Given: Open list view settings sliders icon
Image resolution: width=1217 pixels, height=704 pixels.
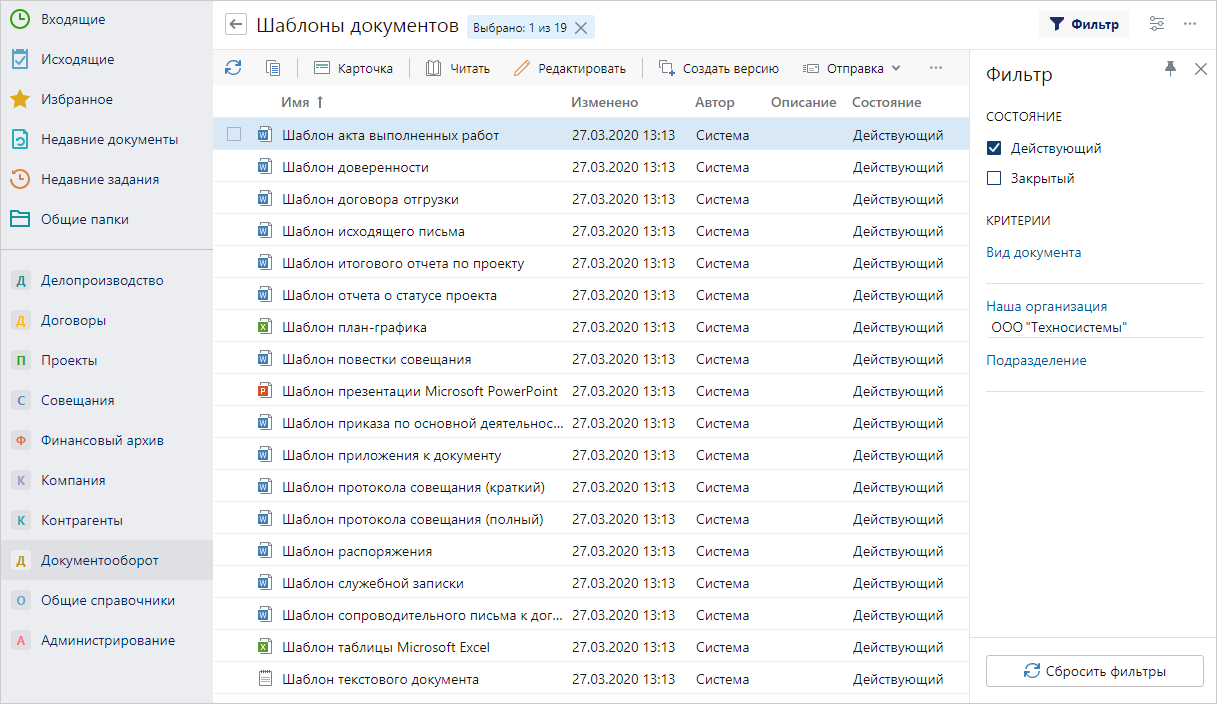Looking at the screenshot, I should pyautogui.click(x=1157, y=24).
